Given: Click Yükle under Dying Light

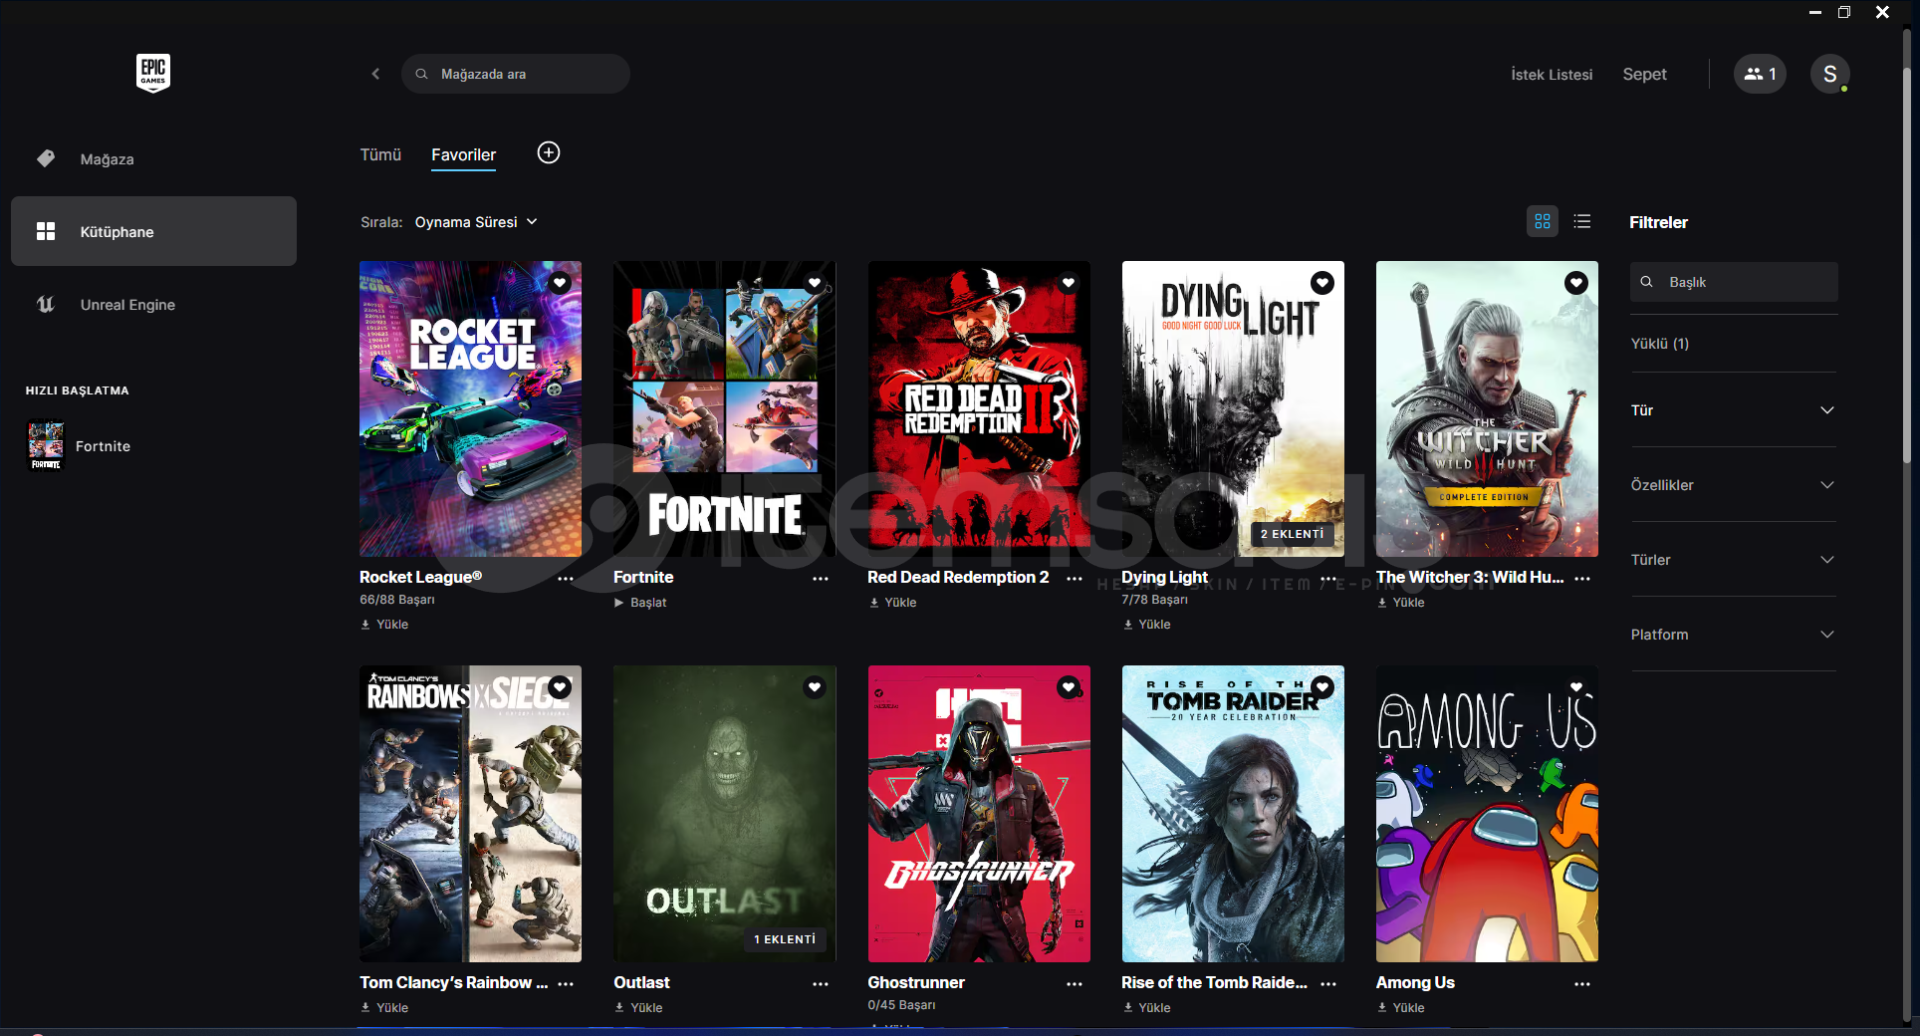Looking at the screenshot, I should [1147, 624].
